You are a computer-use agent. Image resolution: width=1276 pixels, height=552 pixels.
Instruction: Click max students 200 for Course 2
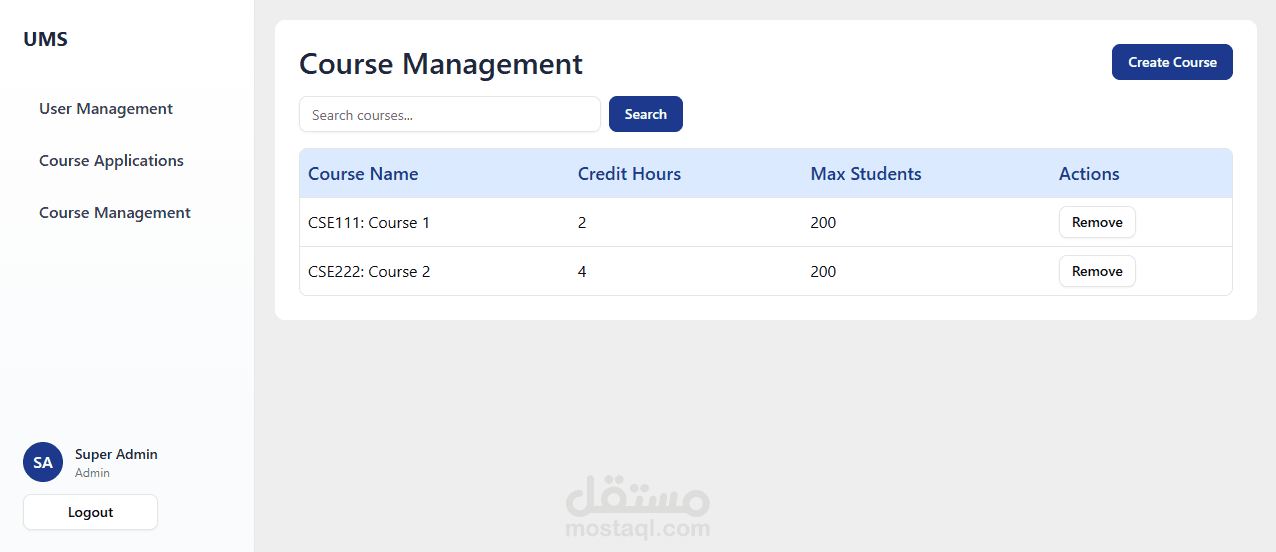[x=823, y=272]
